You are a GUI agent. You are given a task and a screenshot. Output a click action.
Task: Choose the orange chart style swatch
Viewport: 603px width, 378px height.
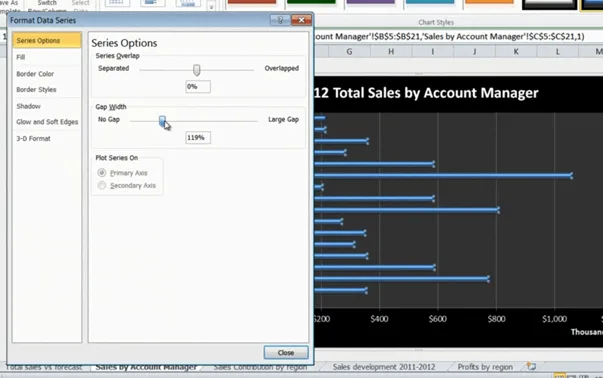click(489, 2)
